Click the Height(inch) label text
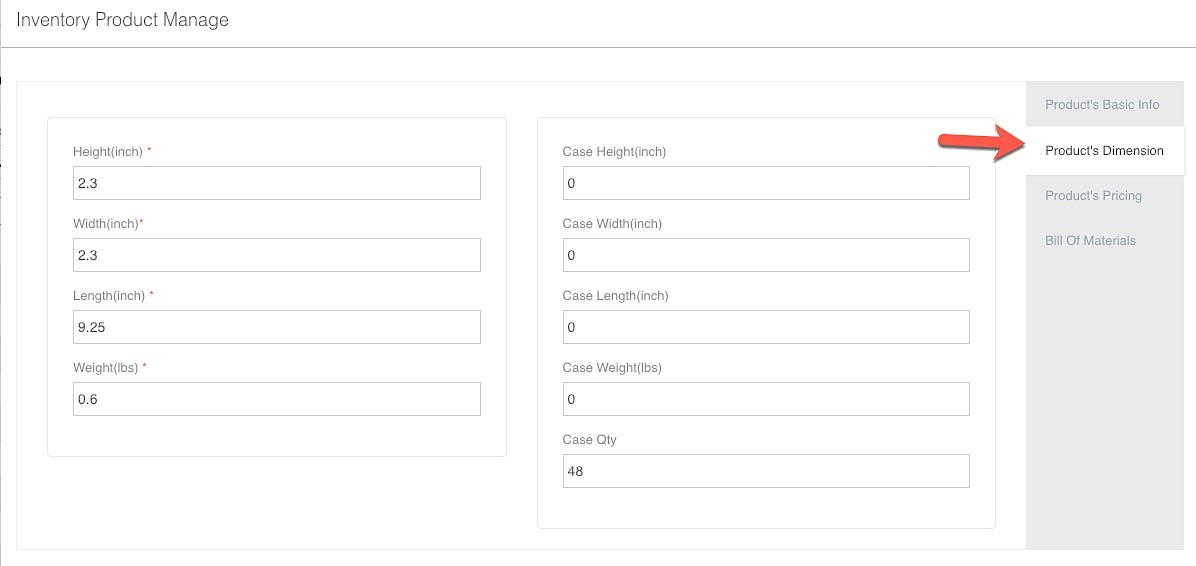 [x=108, y=152]
